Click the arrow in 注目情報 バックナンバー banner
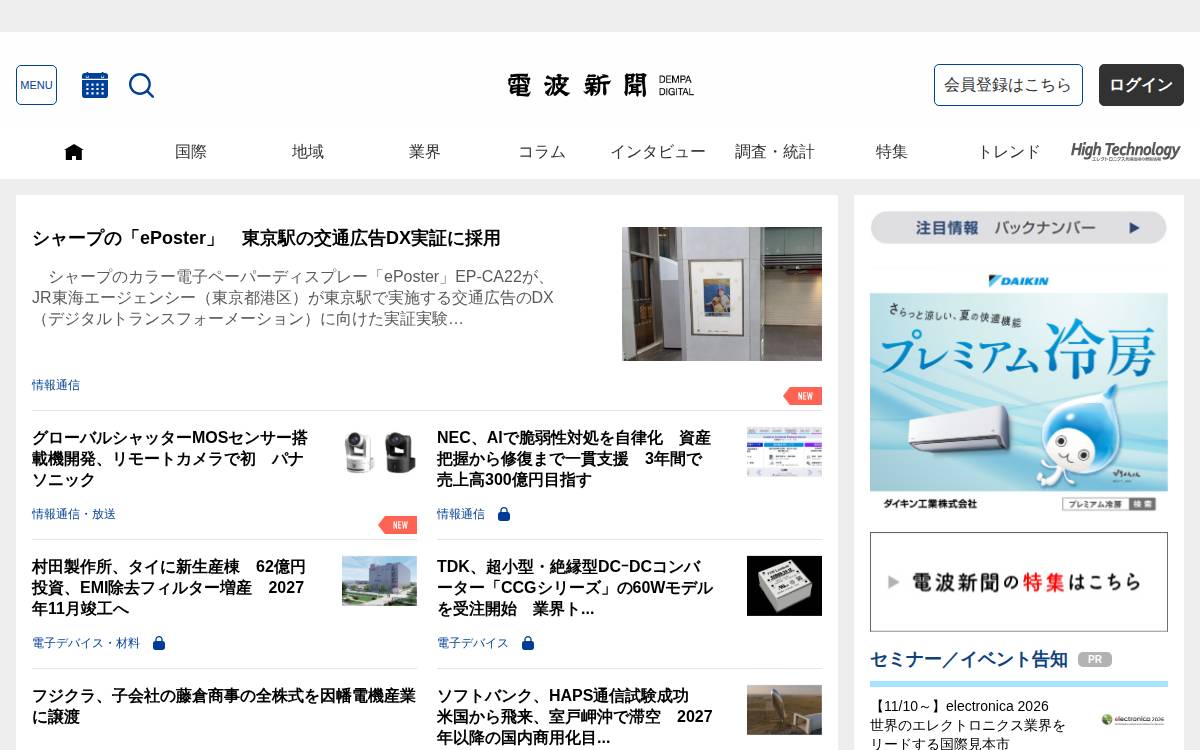This screenshot has height=750, width=1200. (1134, 228)
